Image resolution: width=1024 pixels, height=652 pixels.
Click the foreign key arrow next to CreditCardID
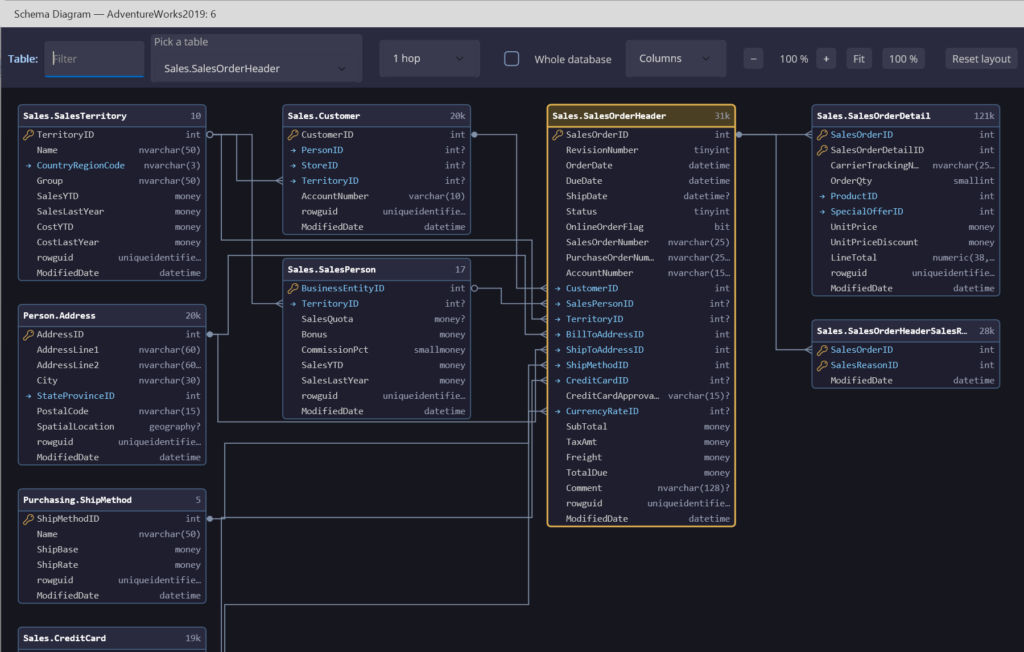point(558,381)
